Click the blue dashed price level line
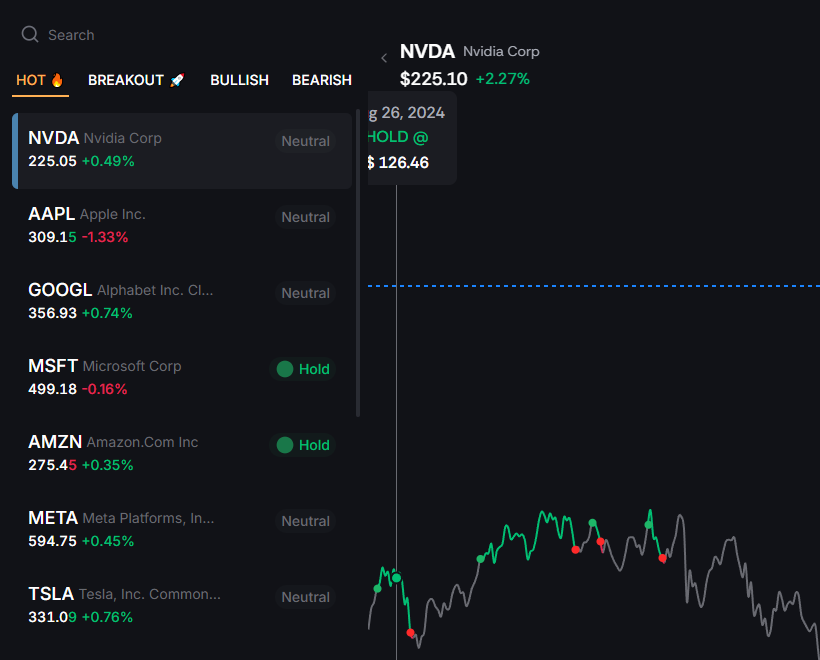The width and height of the screenshot is (820, 660). click(594, 286)
